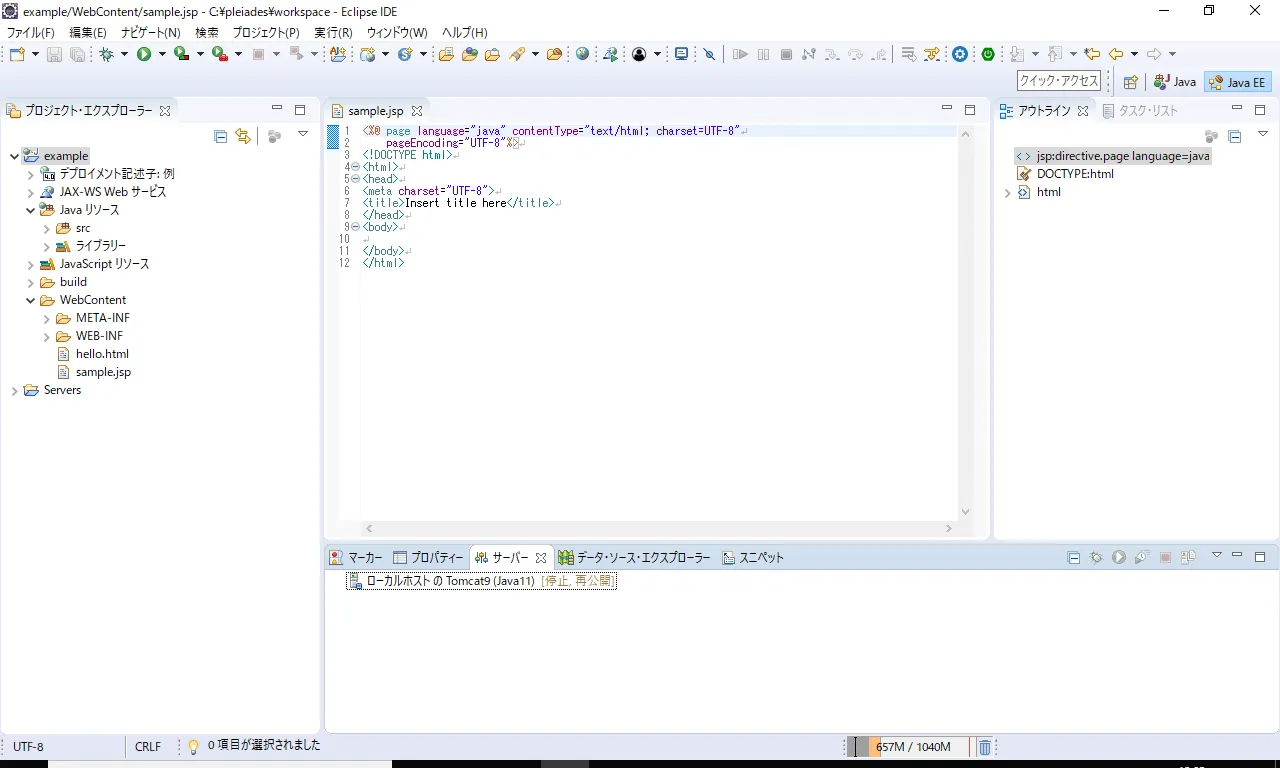
Task: Click the Run External Tools icon
Action: (x=220, y=54)
